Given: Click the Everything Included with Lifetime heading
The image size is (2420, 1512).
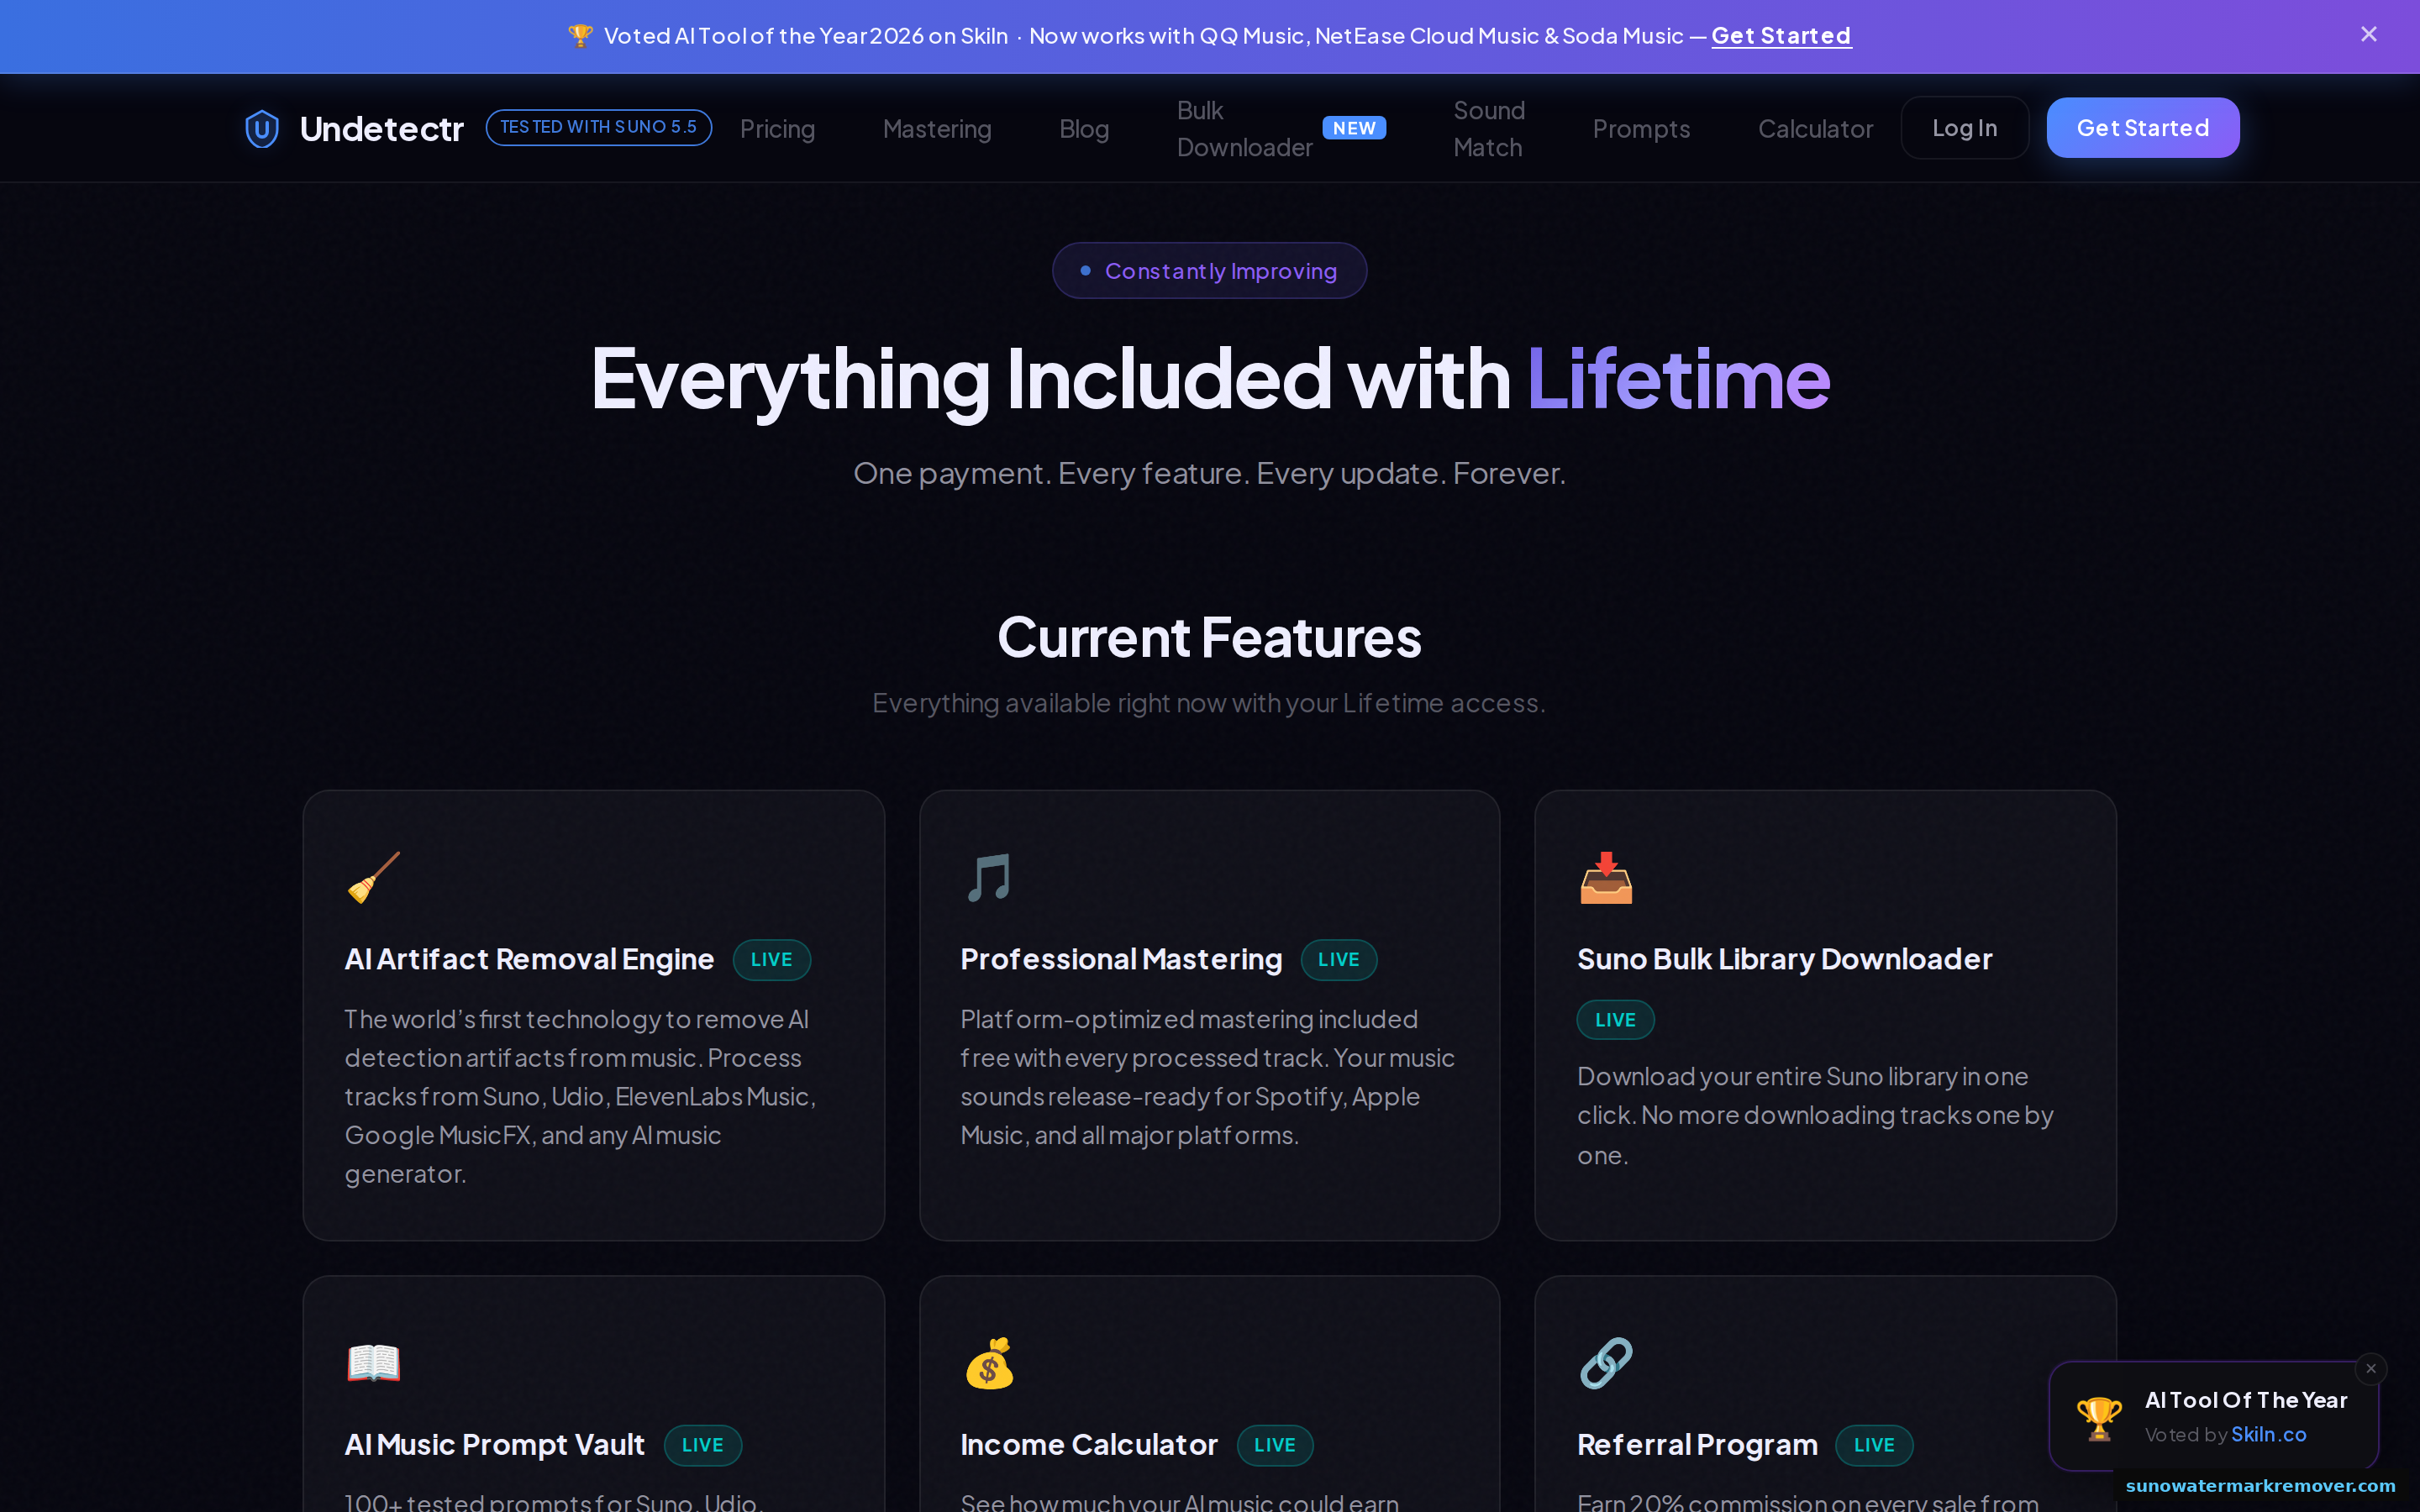Looking at the screenshot, I should point(1210,379).
